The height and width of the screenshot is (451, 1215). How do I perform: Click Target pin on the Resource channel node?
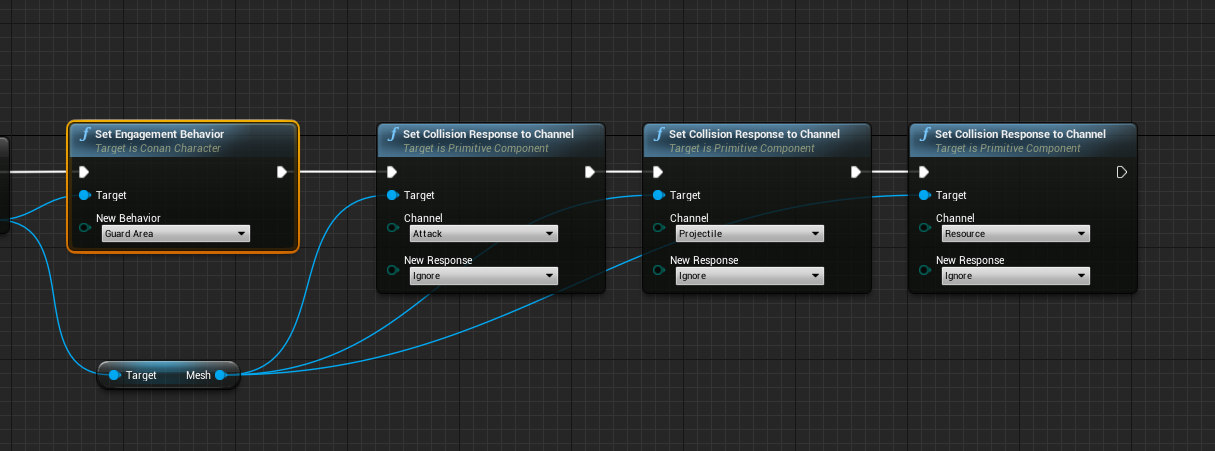[925, 195]
